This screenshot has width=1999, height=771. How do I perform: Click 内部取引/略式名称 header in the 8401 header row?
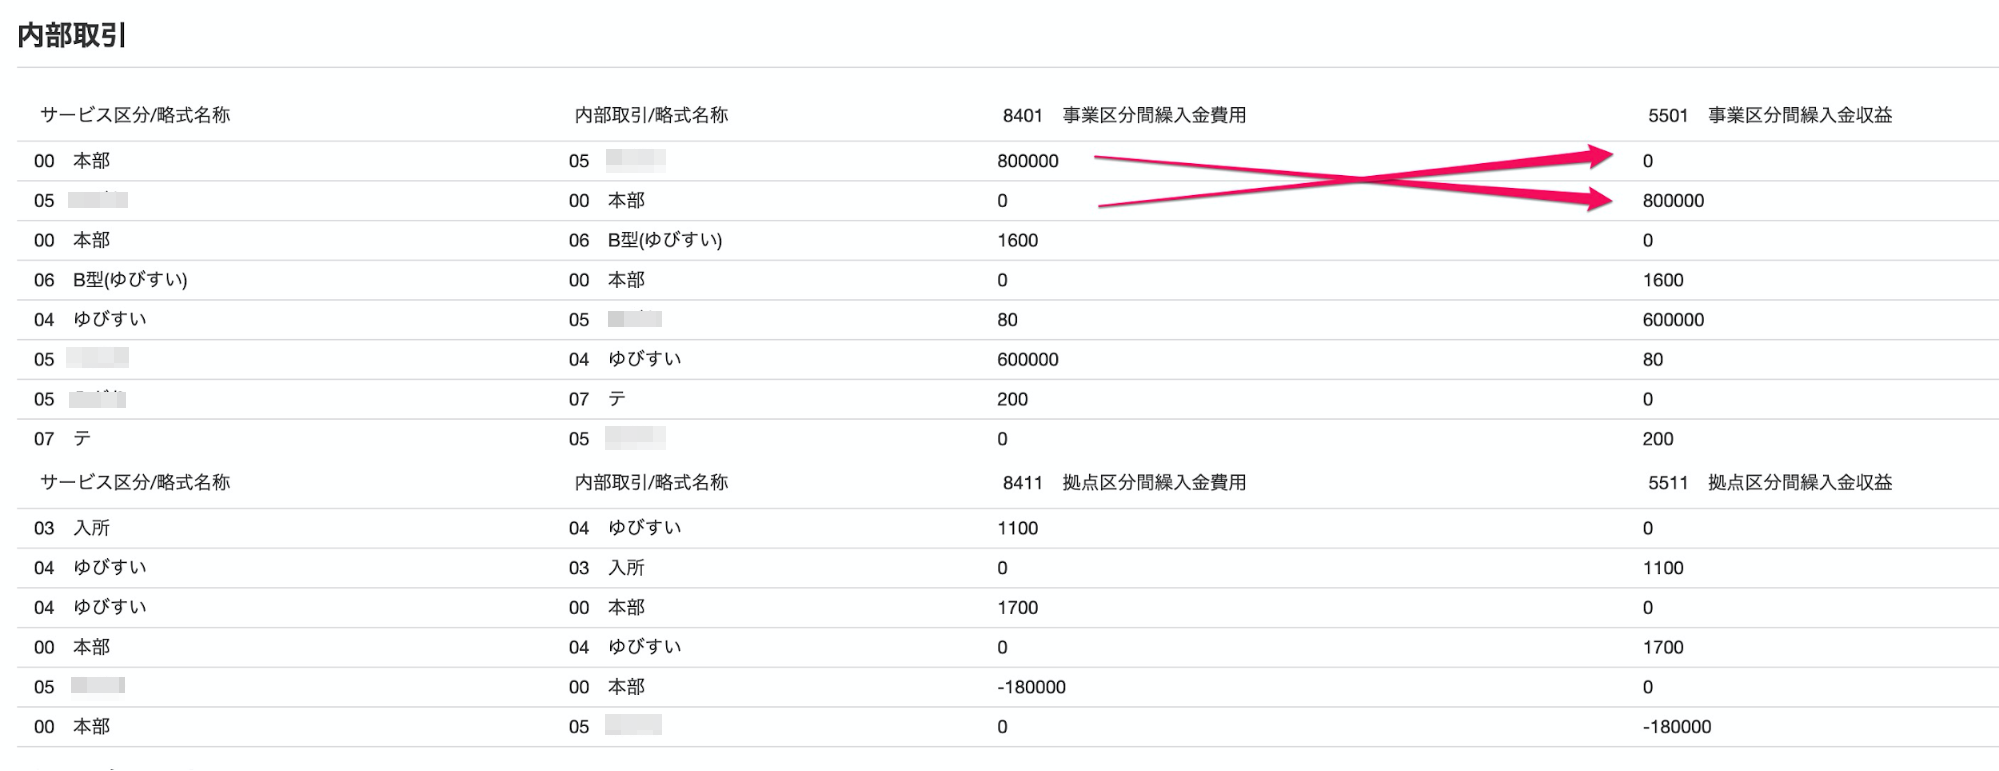tap(651, 115)
